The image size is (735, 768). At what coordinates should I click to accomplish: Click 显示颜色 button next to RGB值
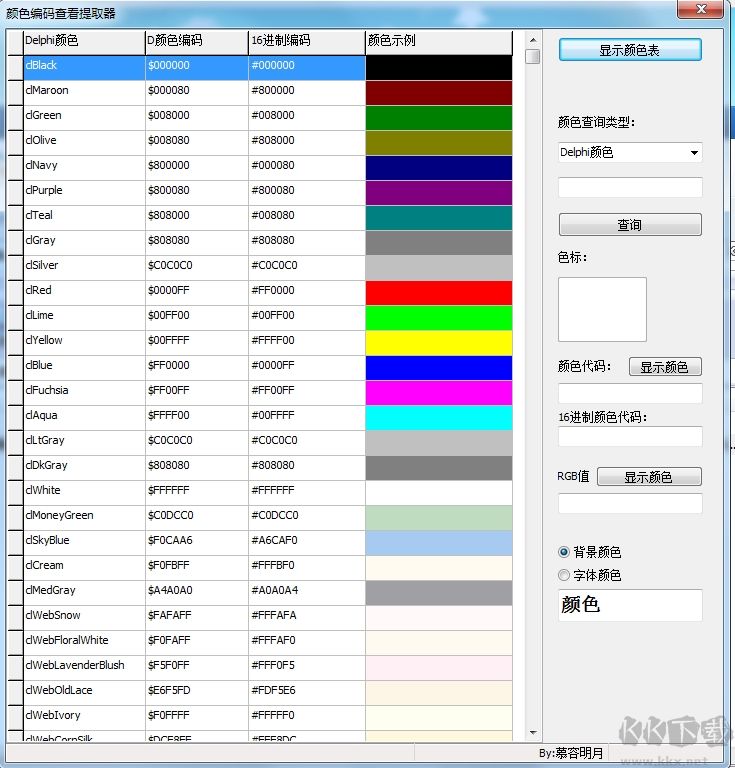tap(649, 477)
